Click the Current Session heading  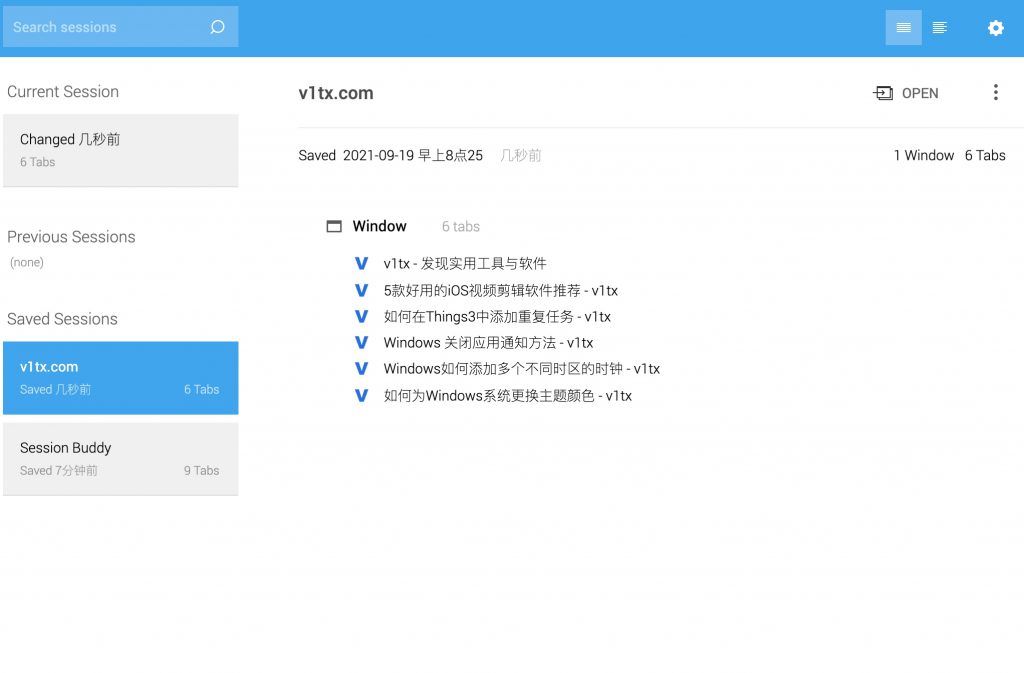(x=63, y=91)
